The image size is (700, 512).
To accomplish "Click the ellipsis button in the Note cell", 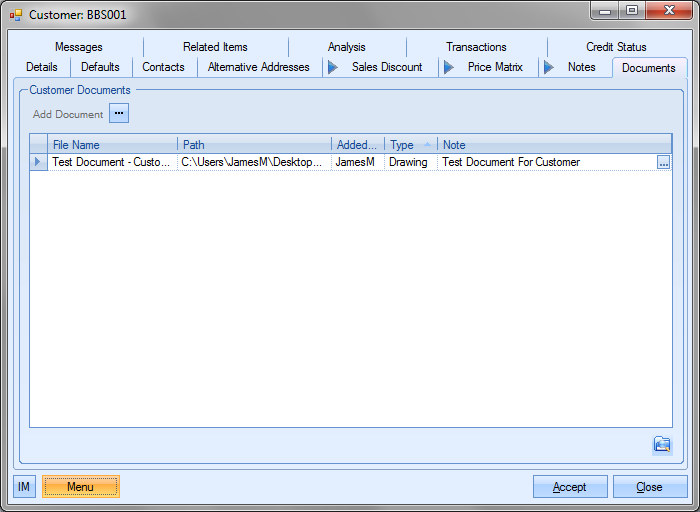I will tap(663, 162).
